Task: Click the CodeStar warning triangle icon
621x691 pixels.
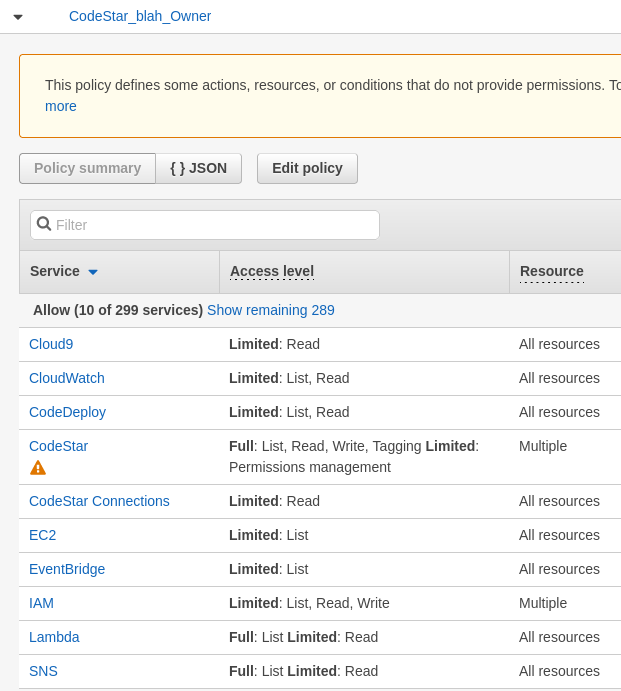Action: [38, 467]
